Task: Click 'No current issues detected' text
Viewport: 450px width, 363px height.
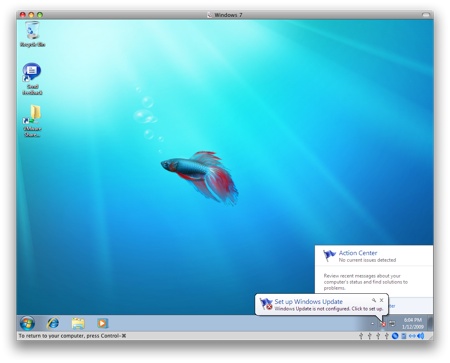Action: 367,260
